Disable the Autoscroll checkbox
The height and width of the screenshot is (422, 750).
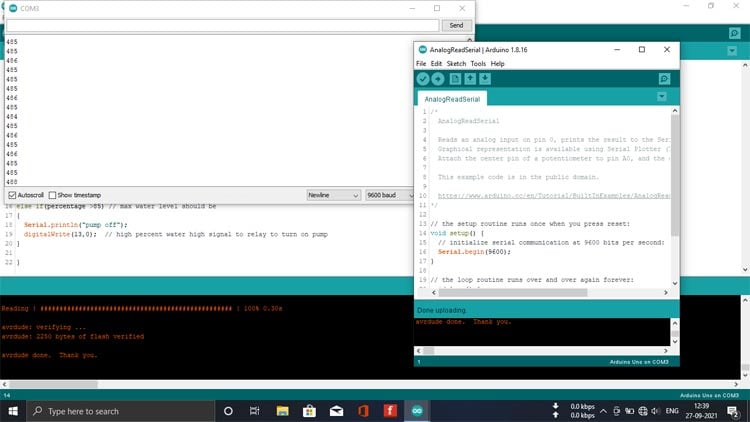(x=12, y=195)
